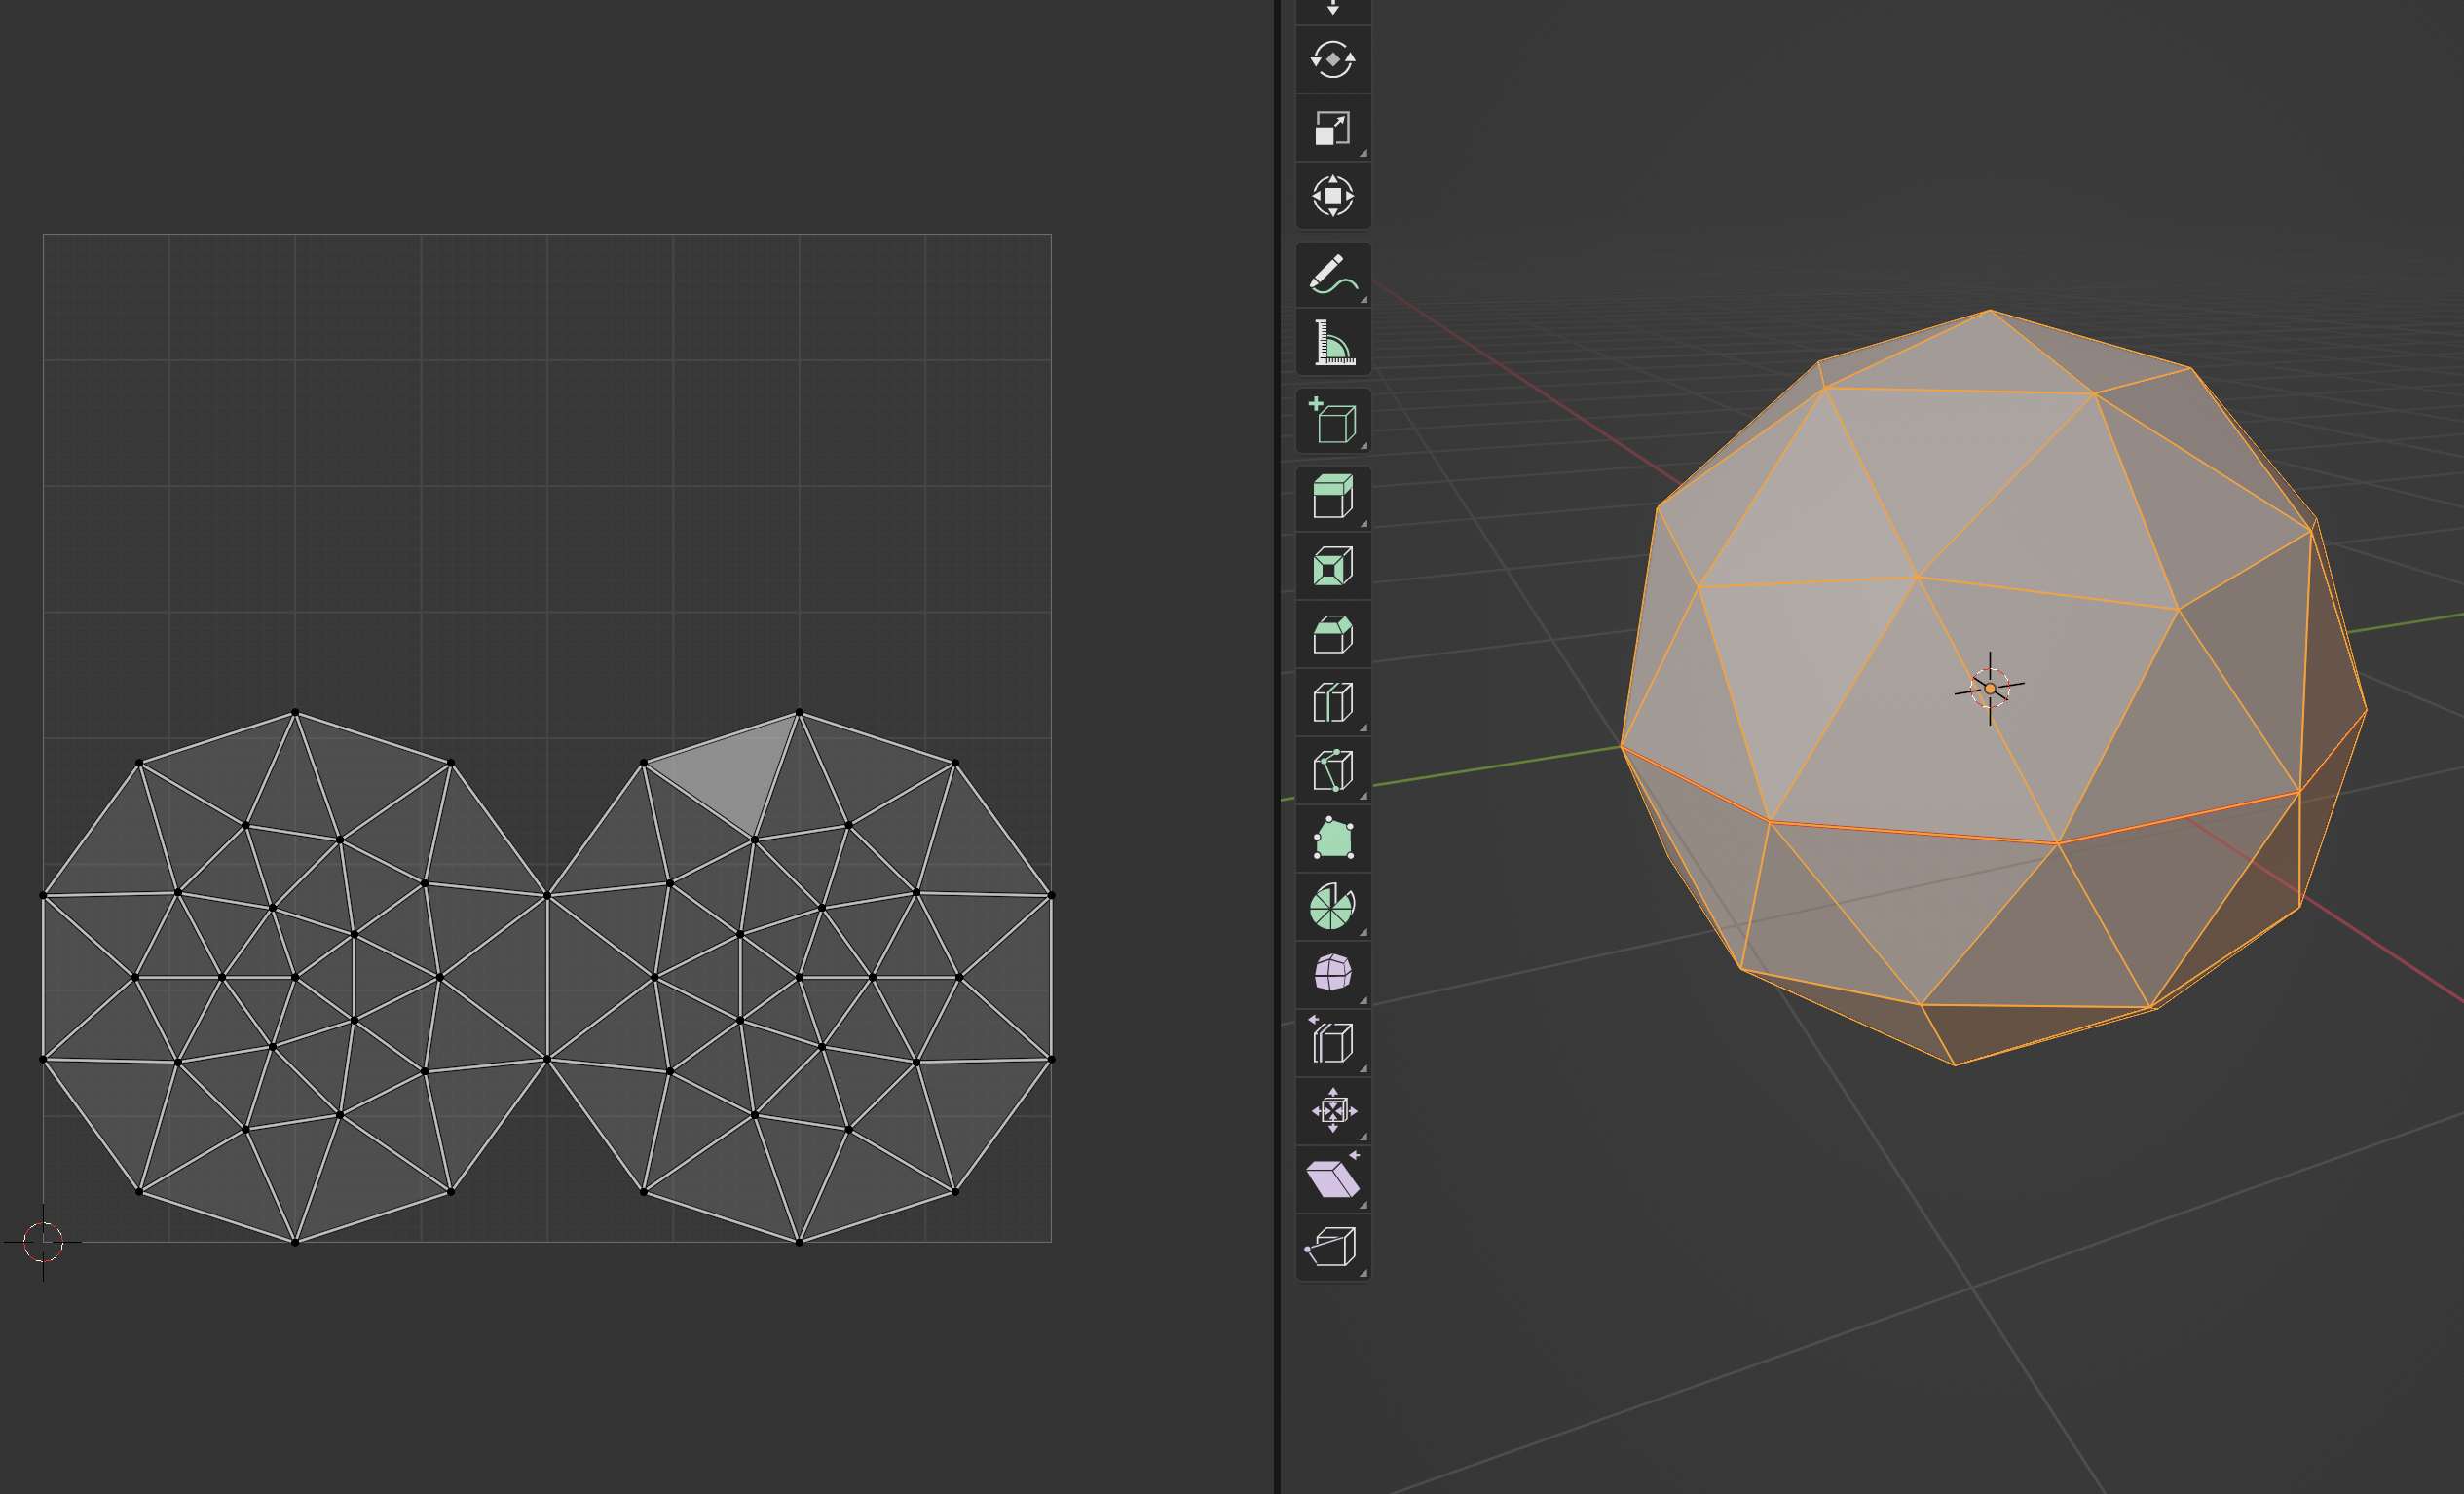Choose the Smooth vertices tool
2464x1494 pixels.
[1332, 973]
